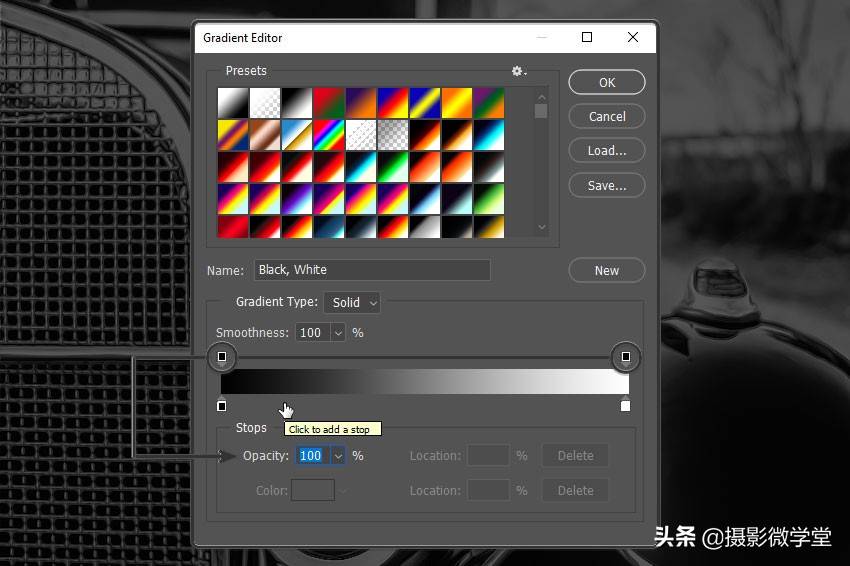Create a new preset with New button

click(x=607, y=271)
